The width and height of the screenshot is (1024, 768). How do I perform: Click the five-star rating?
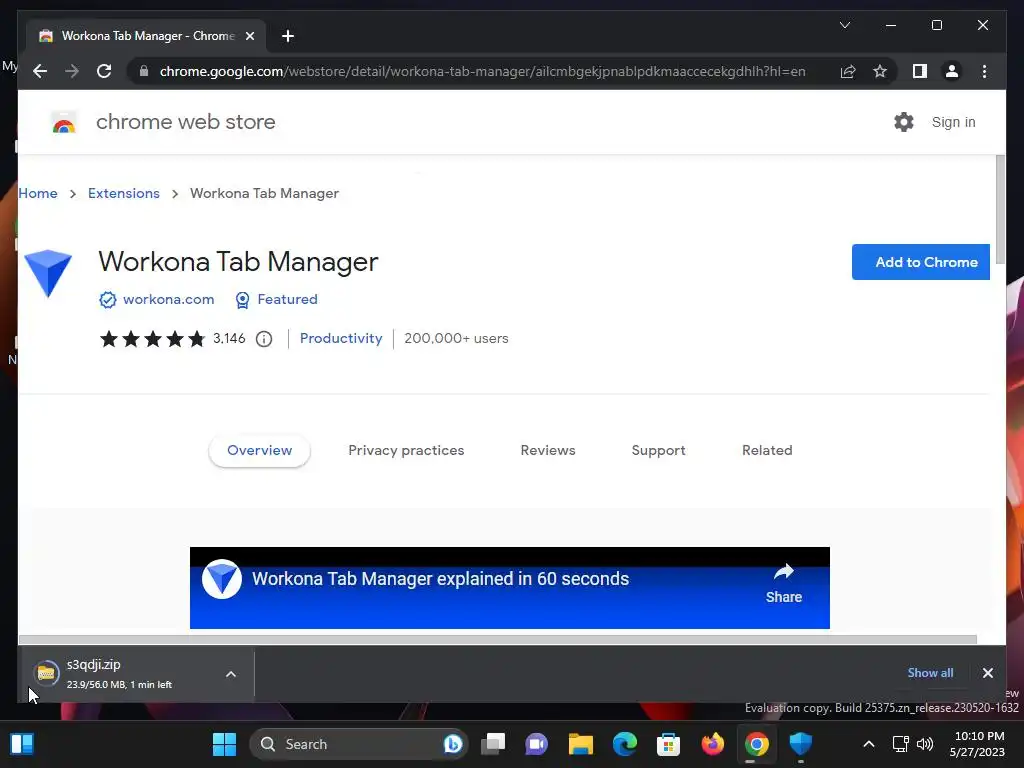[x=152, y=338]
